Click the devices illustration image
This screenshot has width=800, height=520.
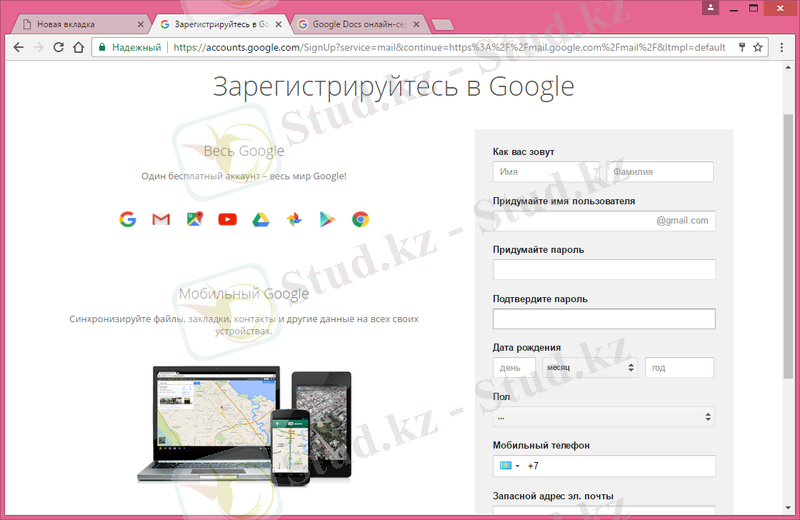(x=244, y=425)
